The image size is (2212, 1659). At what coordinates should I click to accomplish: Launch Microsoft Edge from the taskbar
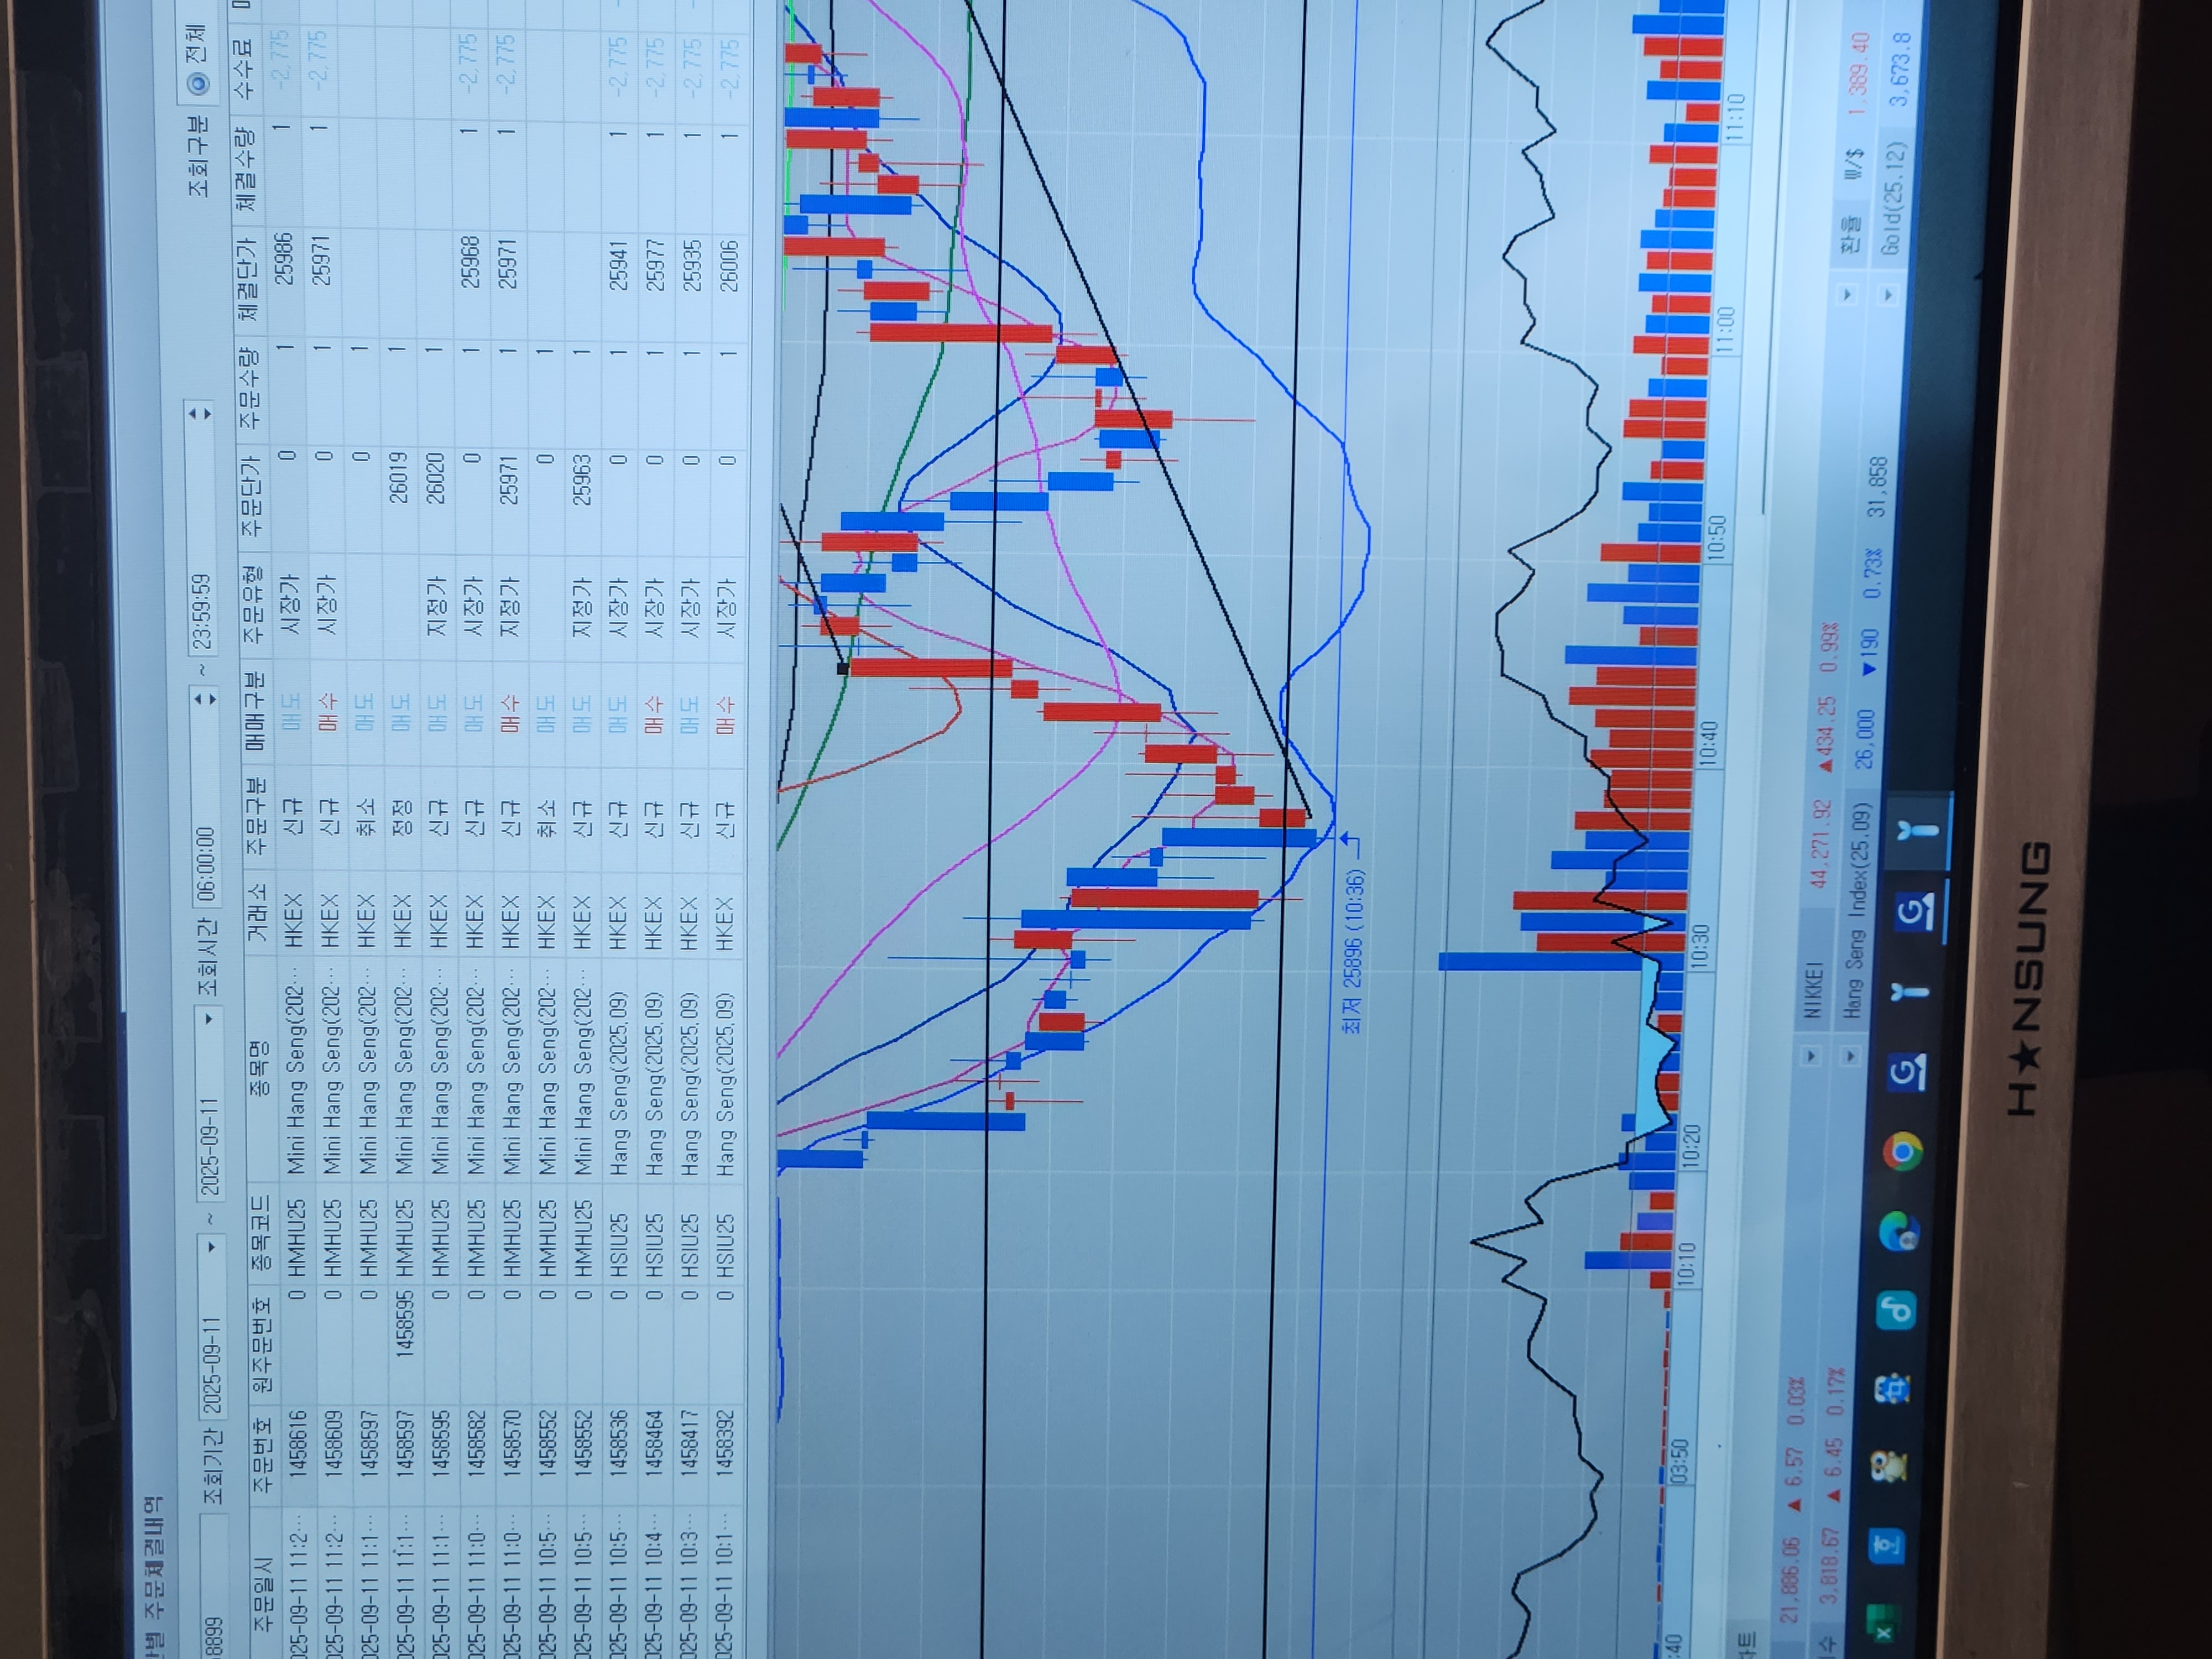[x=1898, y=1231]
